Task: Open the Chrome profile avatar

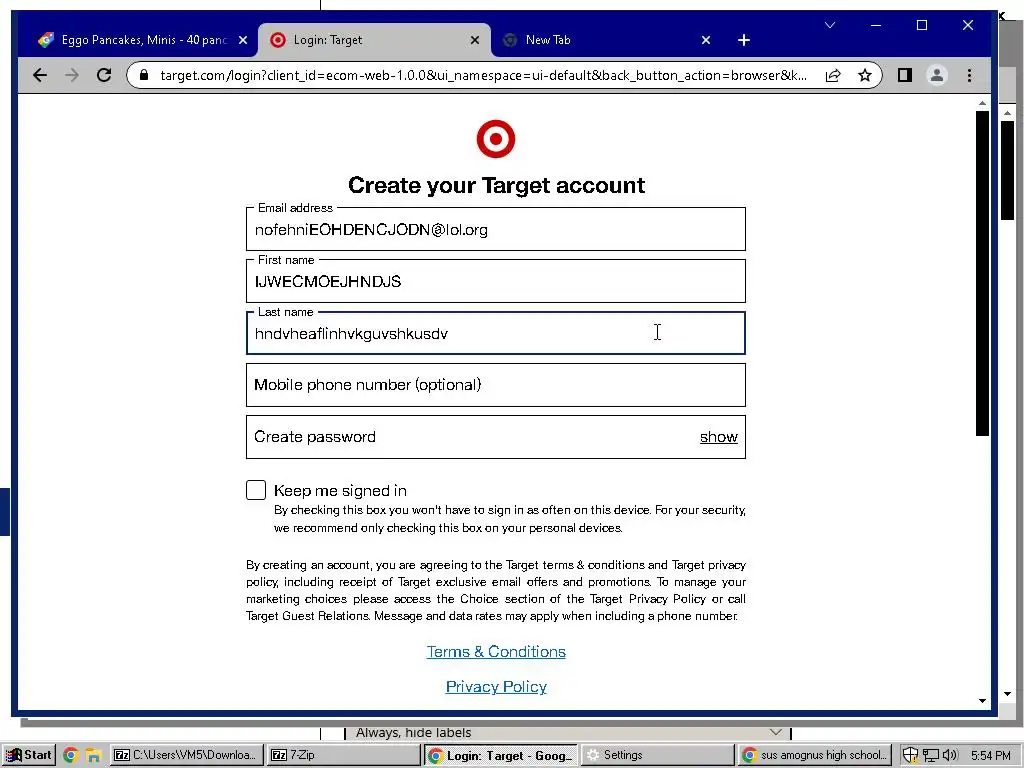Action: pyautogui.click(x=936, y=75)
